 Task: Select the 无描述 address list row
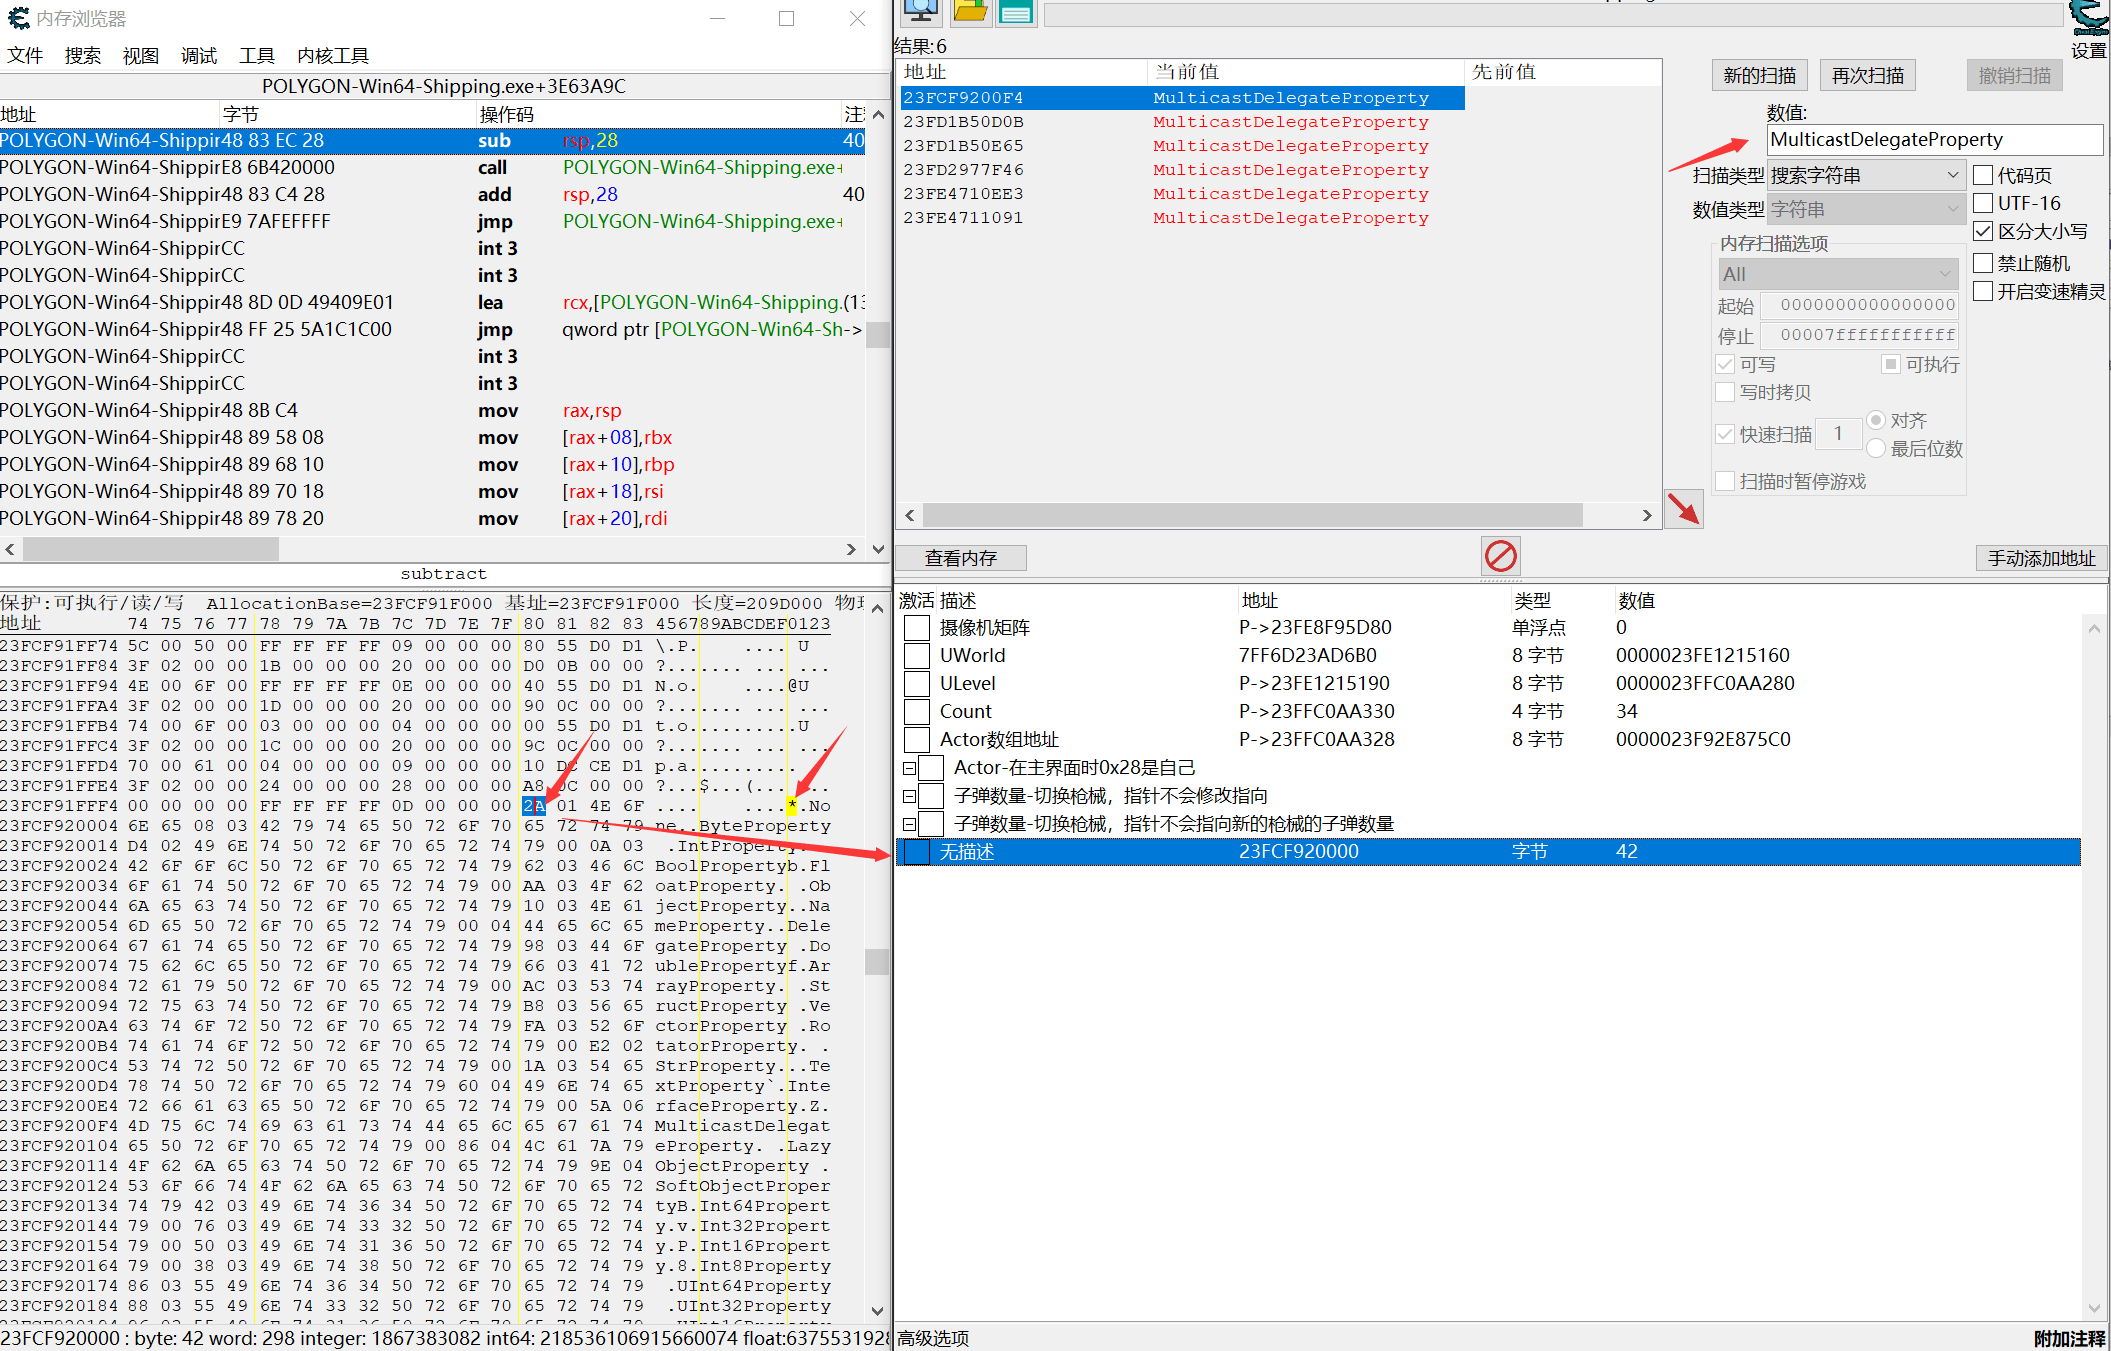[x=1488, y=852]
